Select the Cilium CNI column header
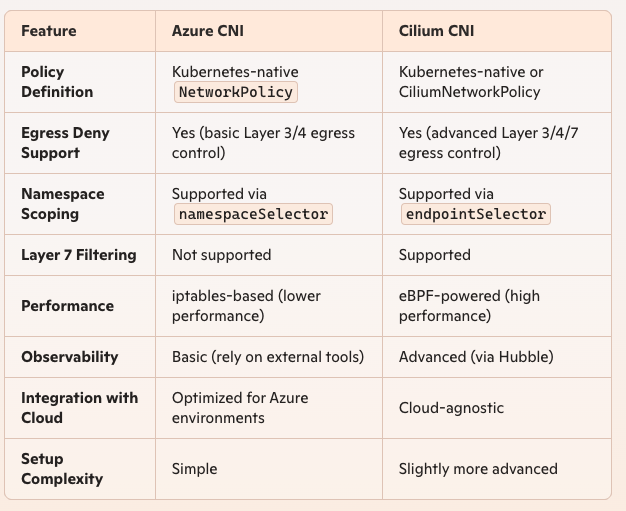The height and width of the screenshot is (511, 626). [x=436, y=31]
